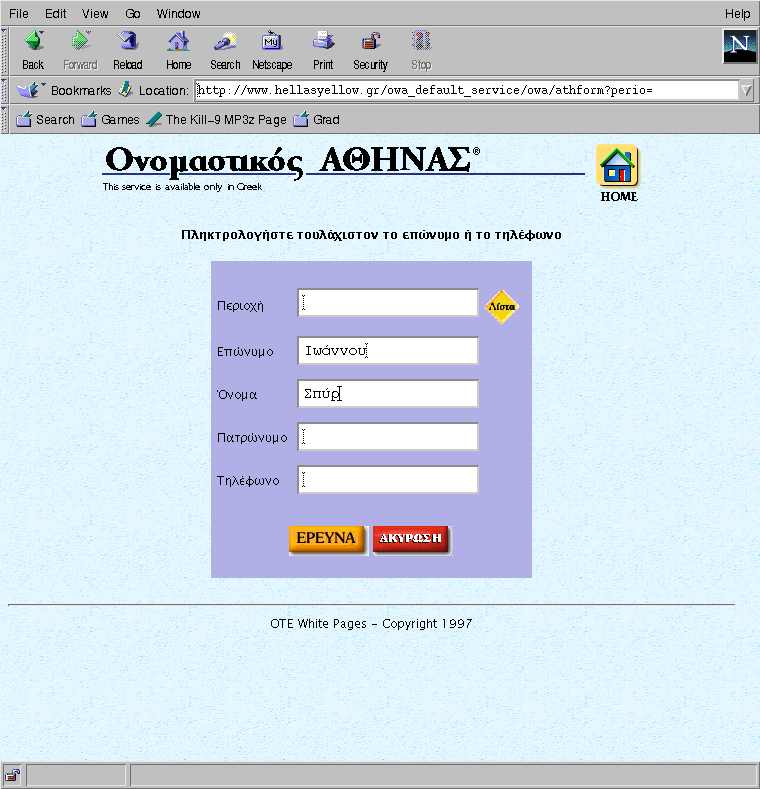Open the yellow diamond Λίστα list

click(x=502, y=306)
